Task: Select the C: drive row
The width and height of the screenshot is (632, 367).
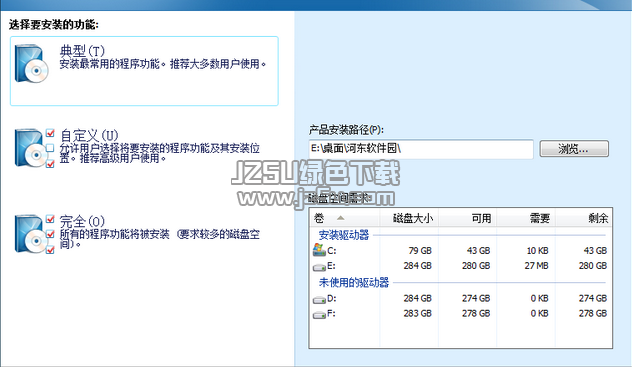Action: pyautogui.click(x=461, y=251)
